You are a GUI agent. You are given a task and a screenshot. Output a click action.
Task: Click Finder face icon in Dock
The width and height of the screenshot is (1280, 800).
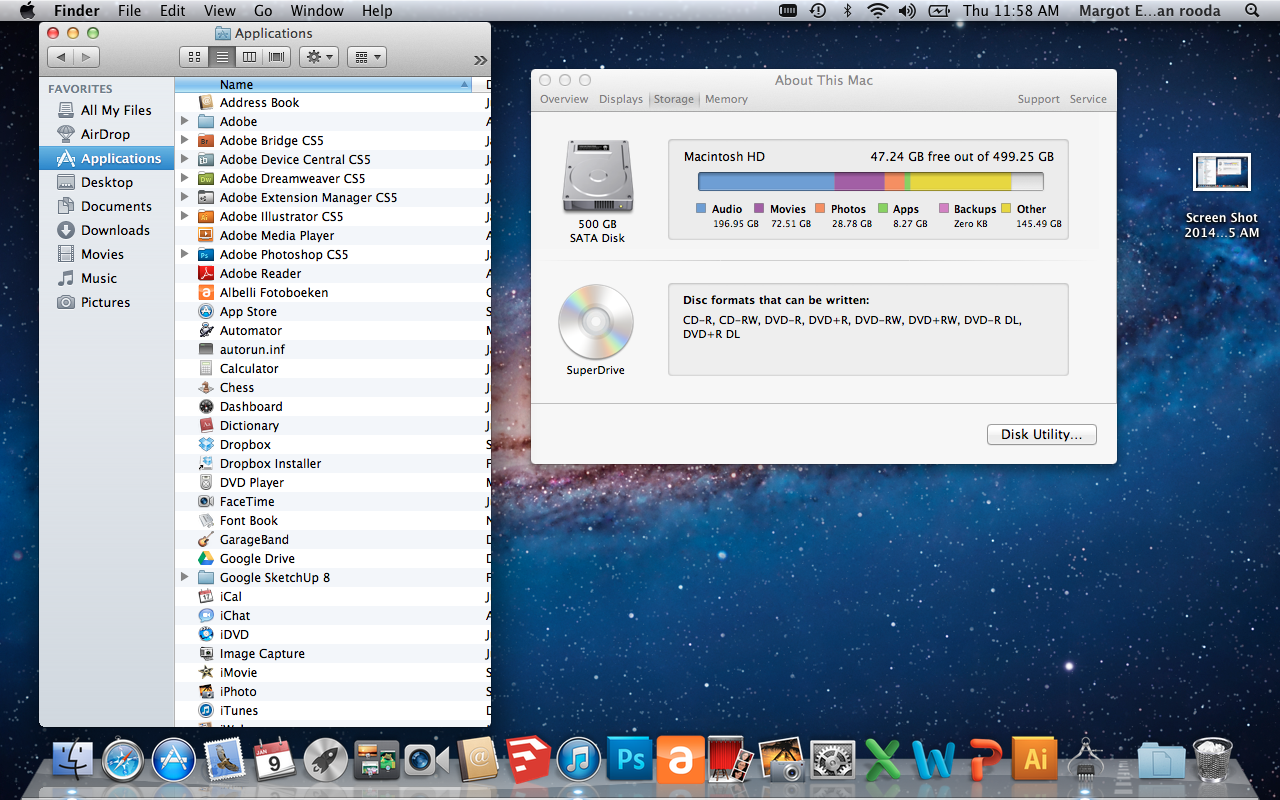click(x=72, y=761)
